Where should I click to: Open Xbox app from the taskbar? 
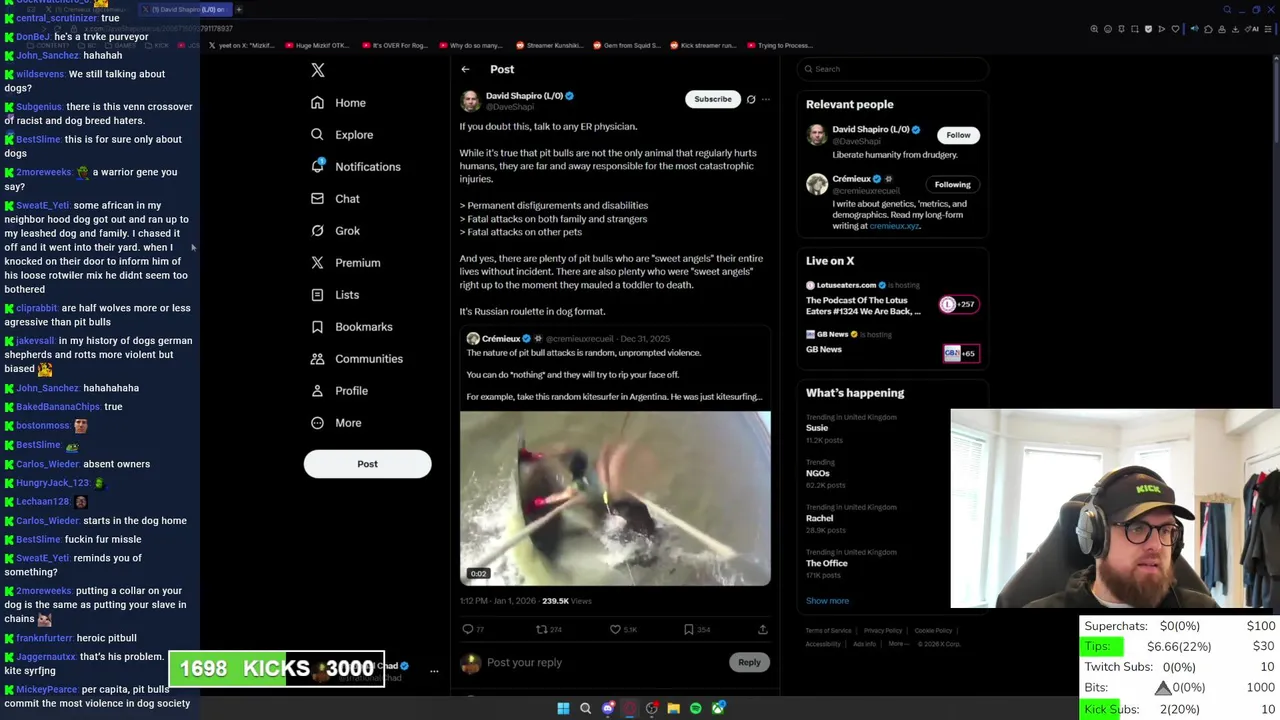pyautogui.click(x=717, y=709)
